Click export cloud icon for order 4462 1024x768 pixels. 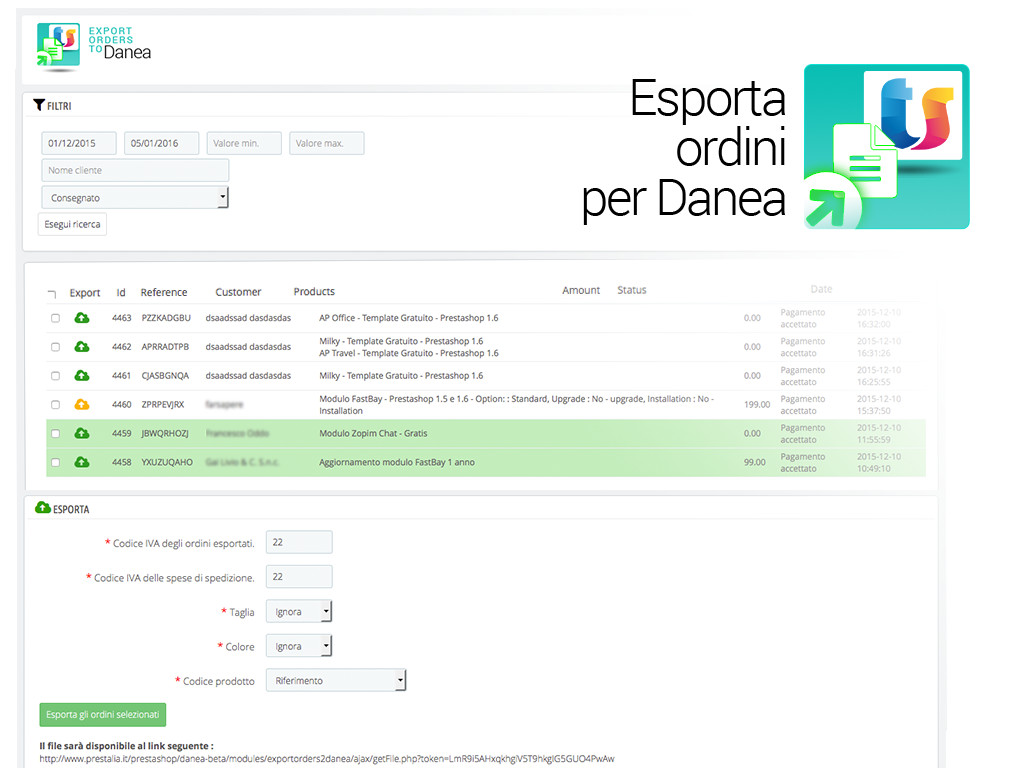(82, 347)
